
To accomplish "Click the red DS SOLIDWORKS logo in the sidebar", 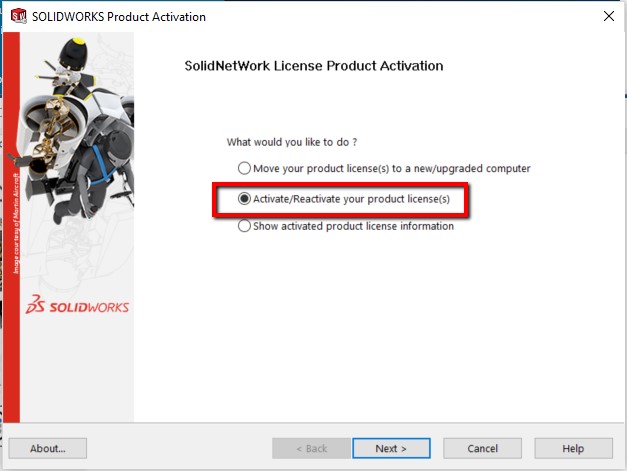I will [78, 305].
